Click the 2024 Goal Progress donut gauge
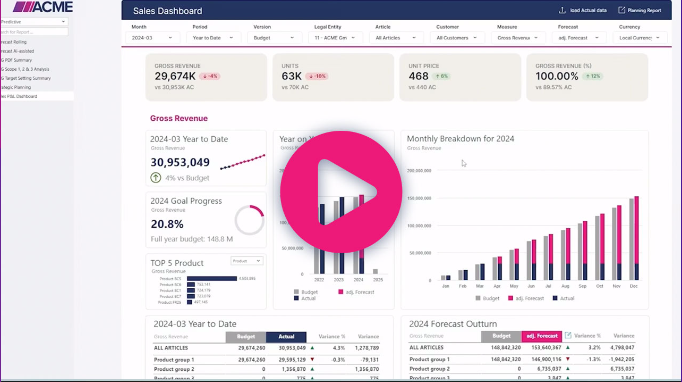The image size is (682, 382). (250, 220)
